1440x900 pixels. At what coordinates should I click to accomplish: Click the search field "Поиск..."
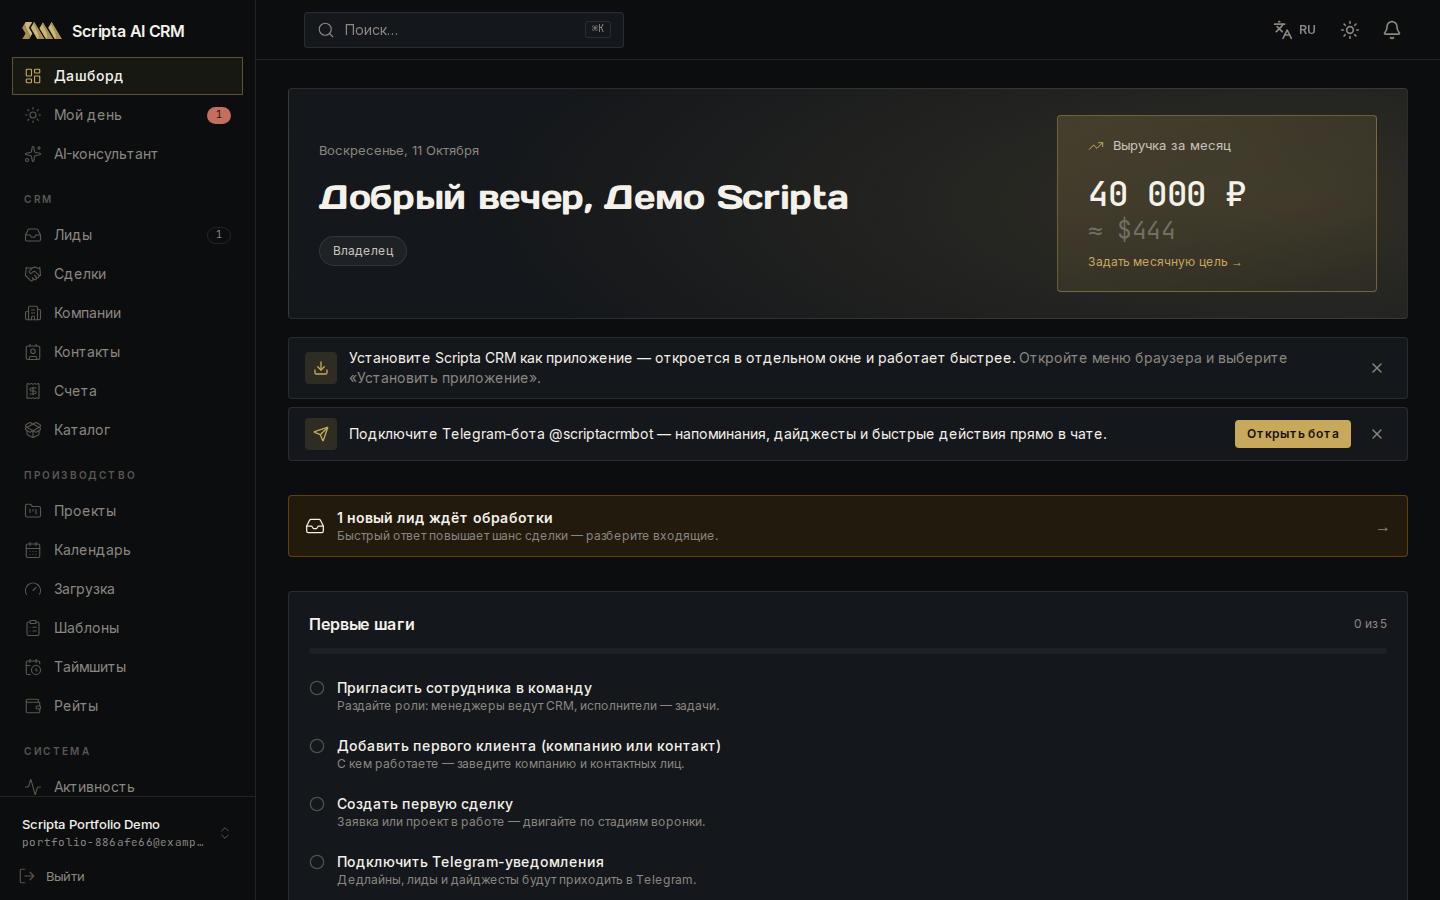pyautogui.click(x=464, y=30)
